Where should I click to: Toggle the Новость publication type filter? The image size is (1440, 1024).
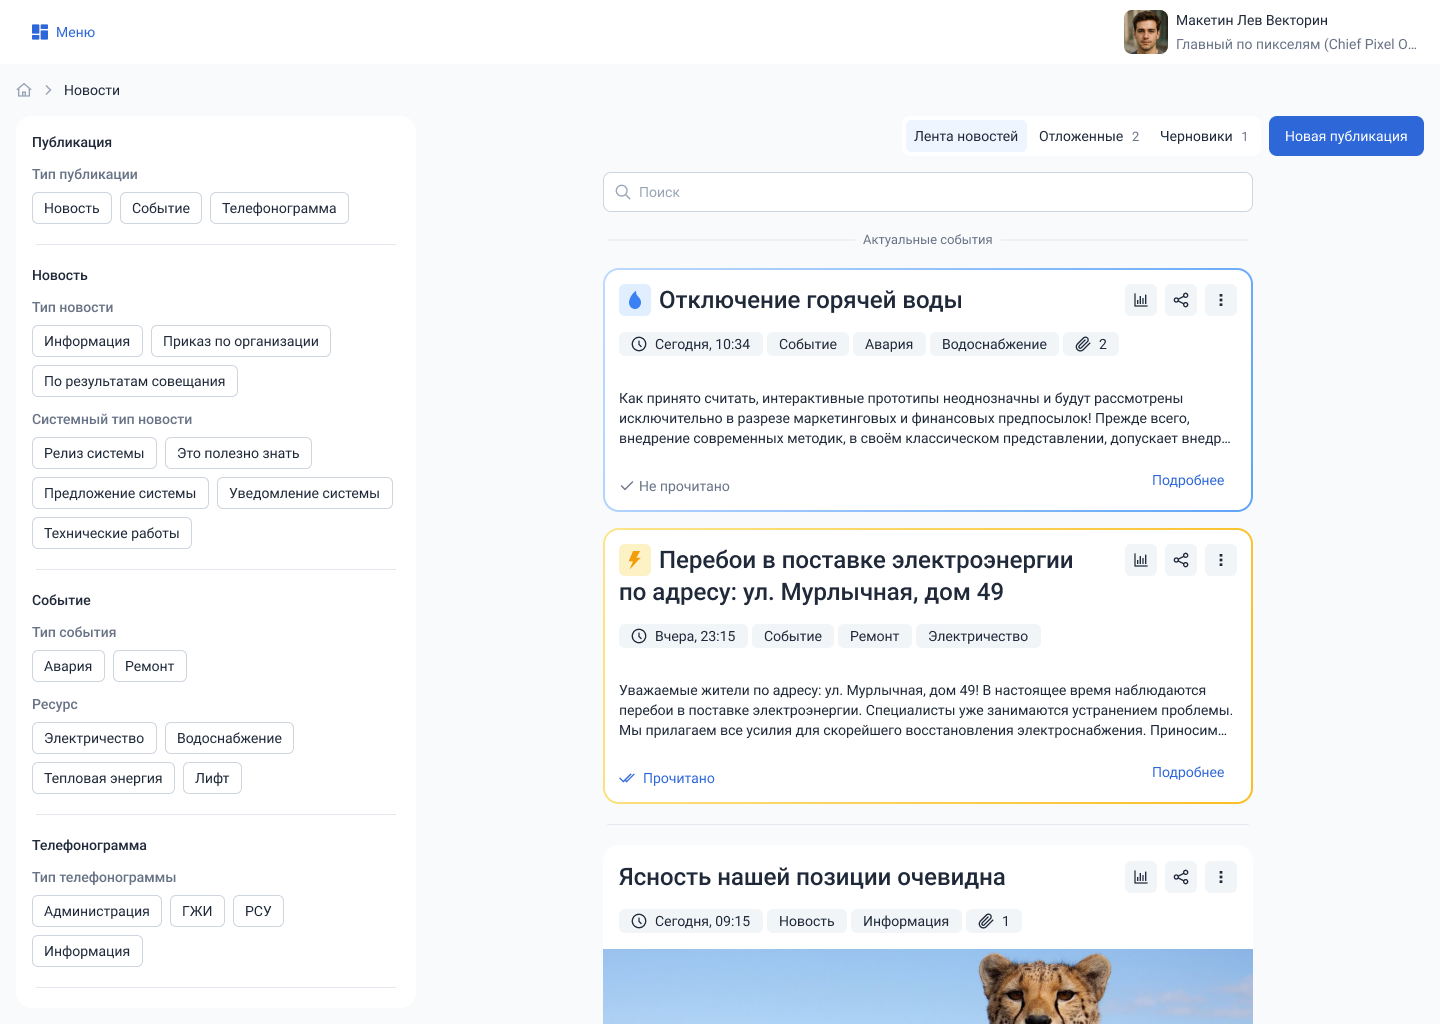point(72,208)
